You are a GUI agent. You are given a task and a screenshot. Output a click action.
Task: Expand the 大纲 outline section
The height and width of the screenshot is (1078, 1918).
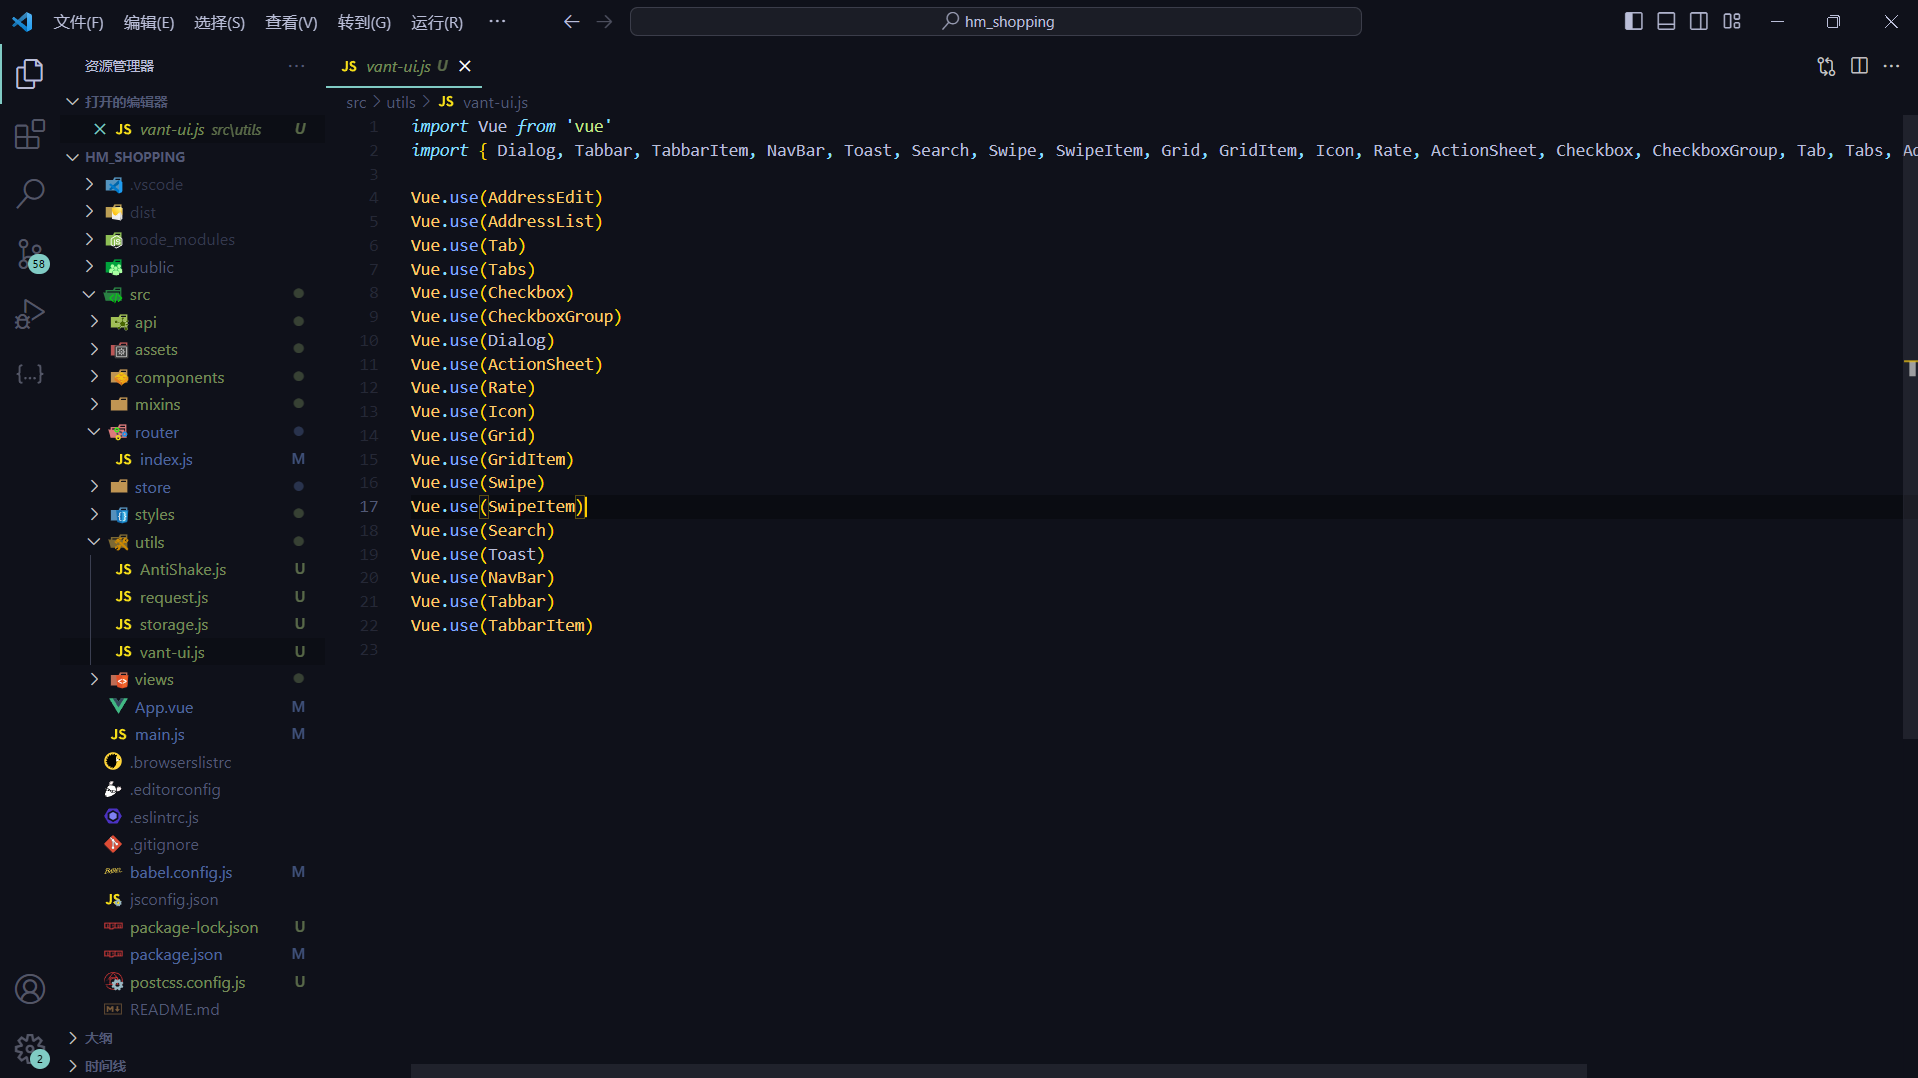click(192, 1038)
